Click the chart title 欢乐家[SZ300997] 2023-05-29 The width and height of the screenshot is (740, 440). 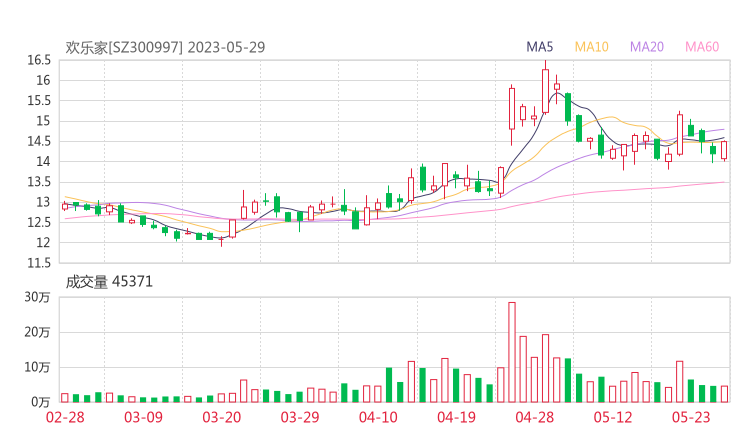[165, 47]
